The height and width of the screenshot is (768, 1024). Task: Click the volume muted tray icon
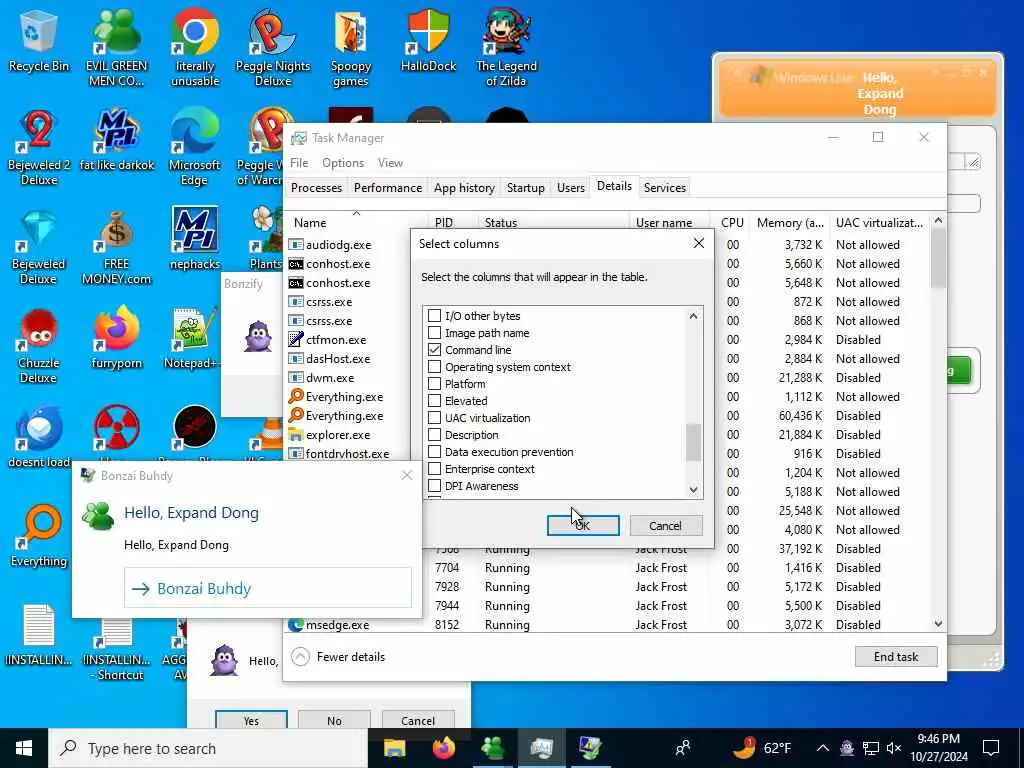coord(894,748)
